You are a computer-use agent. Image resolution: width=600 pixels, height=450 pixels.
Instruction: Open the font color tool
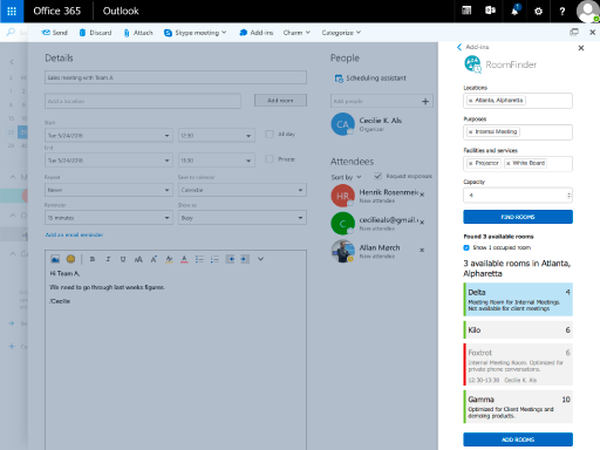click(184, 259)
